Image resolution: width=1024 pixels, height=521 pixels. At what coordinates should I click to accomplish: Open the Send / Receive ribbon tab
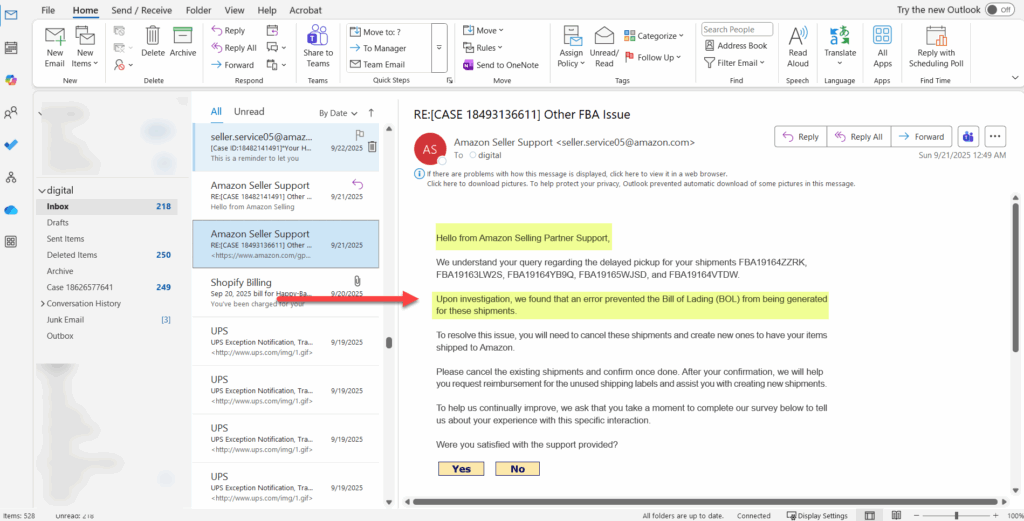(140, 10)
